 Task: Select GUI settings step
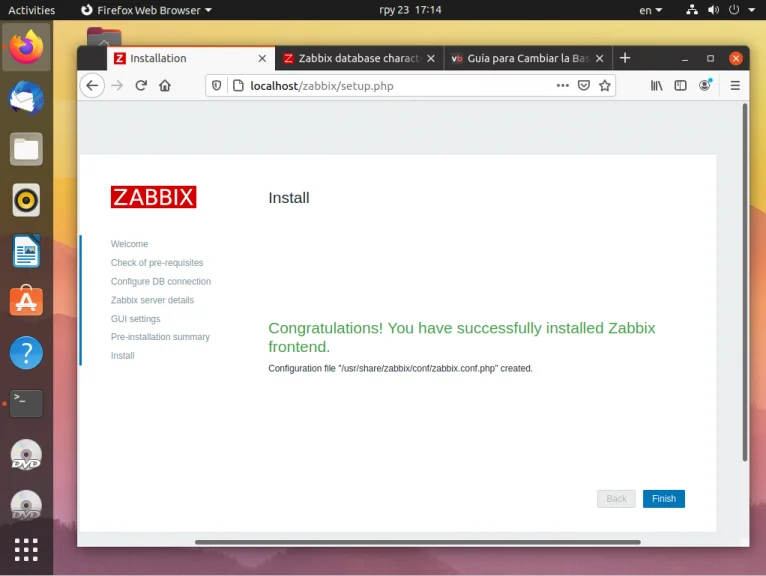pyautogui.click(x=135, y=319)
